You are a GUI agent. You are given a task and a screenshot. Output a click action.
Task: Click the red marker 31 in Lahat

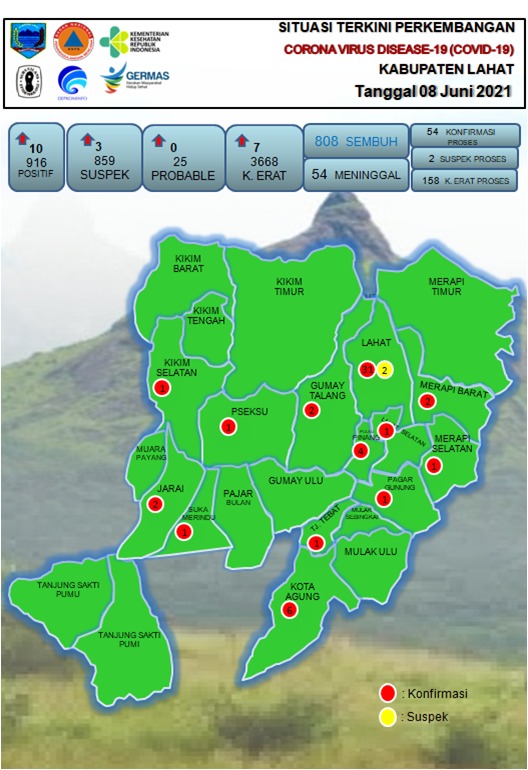pyautogui.click(x=367, y=369)
